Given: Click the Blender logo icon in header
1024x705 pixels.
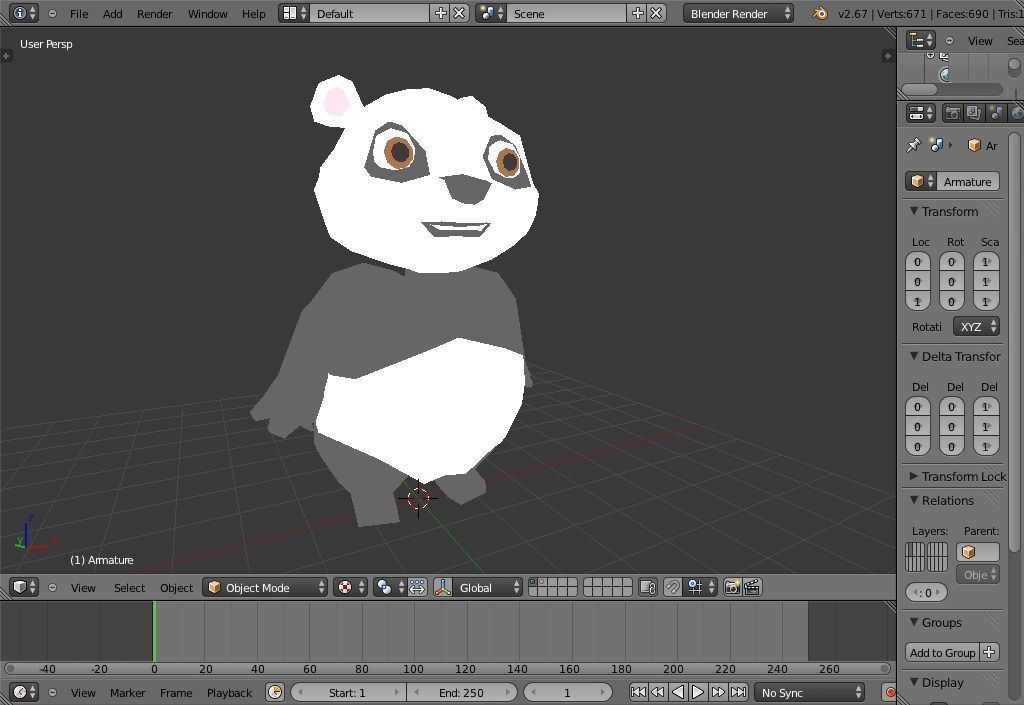Looking at the screenshot, I should (820, 13).
